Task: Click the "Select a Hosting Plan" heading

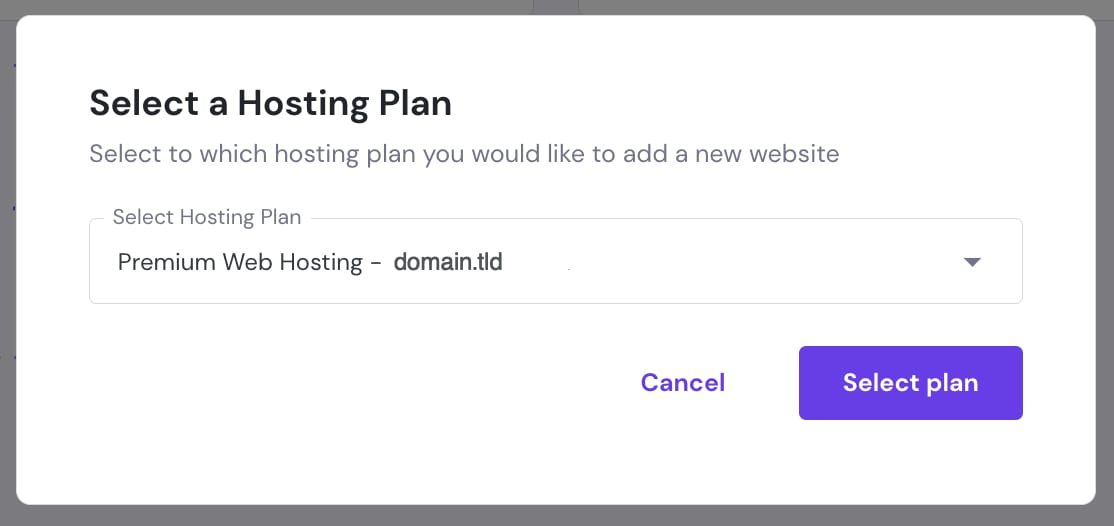Action: (270, 103)
